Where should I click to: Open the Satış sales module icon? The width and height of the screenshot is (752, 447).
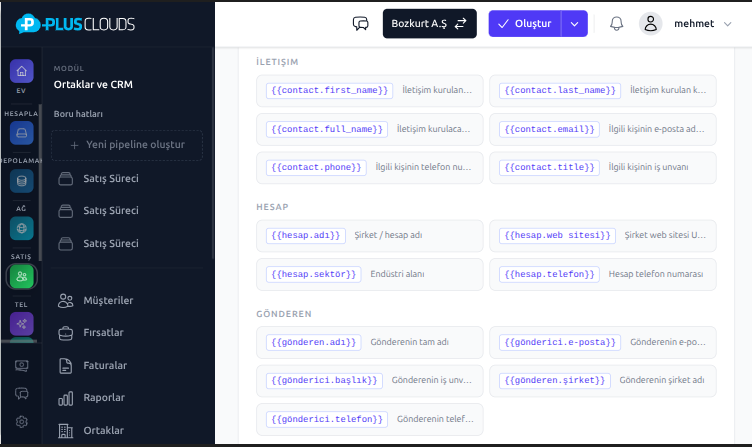pyautogui.click(x=22, y=276)
